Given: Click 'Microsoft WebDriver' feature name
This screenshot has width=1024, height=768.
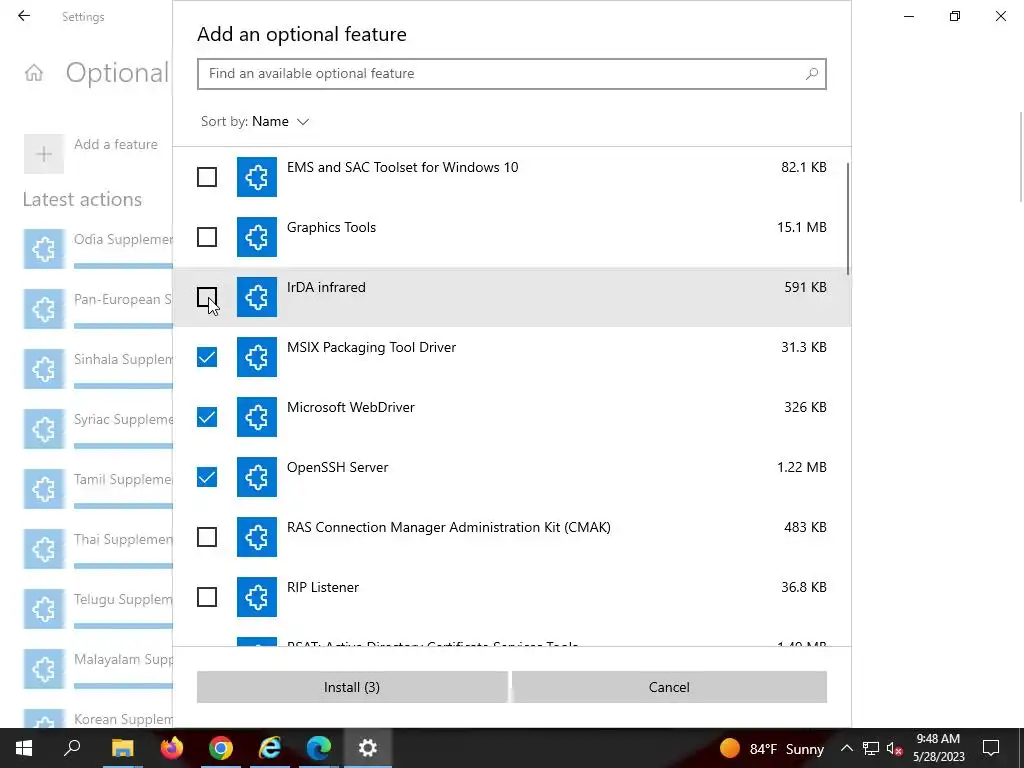Looking at the screenshot, I should pos(351,408).
